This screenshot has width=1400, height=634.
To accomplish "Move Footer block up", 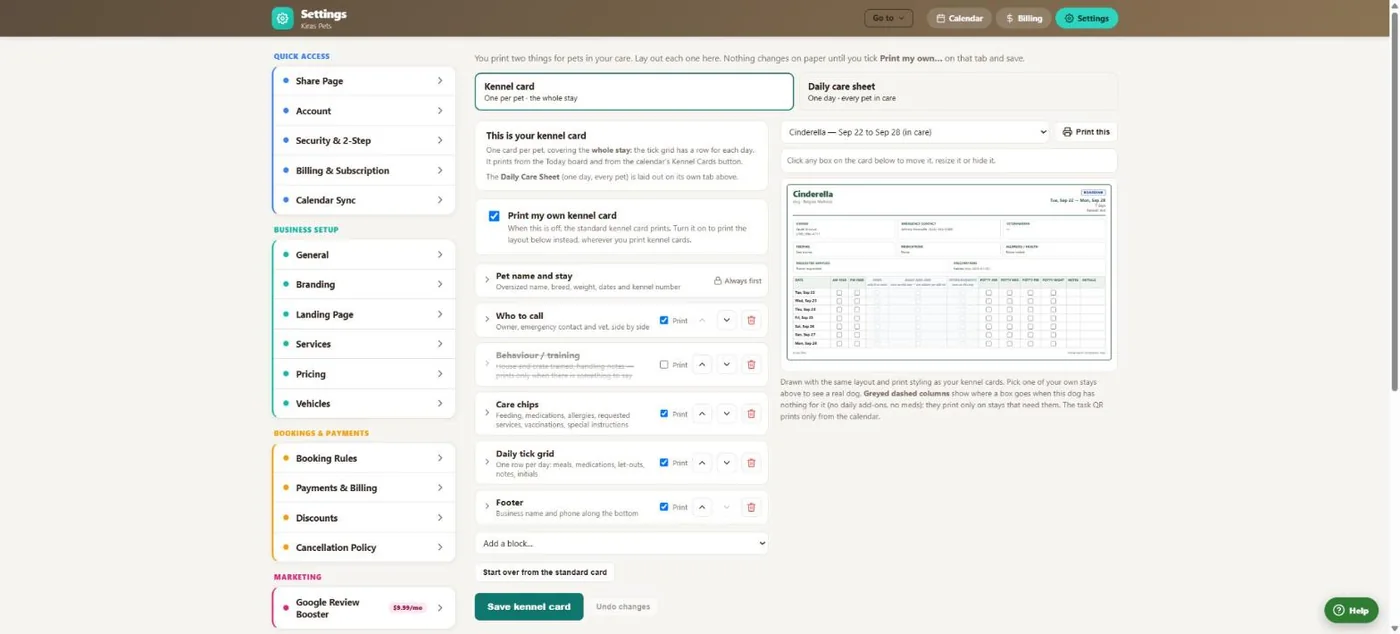I will coord(702,507).
